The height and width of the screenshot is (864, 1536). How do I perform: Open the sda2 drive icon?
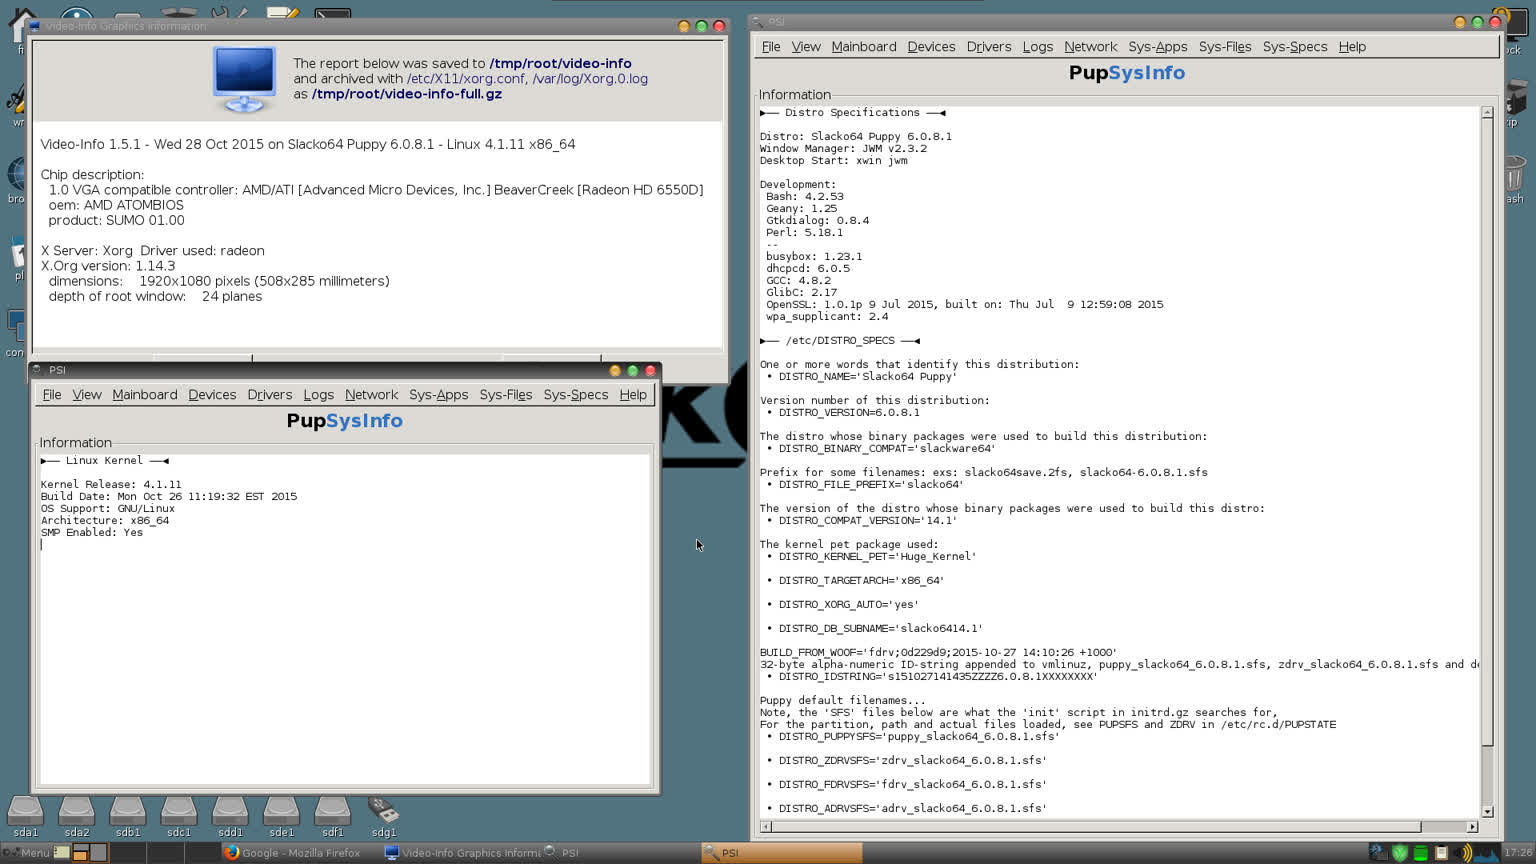pos(77,810)
